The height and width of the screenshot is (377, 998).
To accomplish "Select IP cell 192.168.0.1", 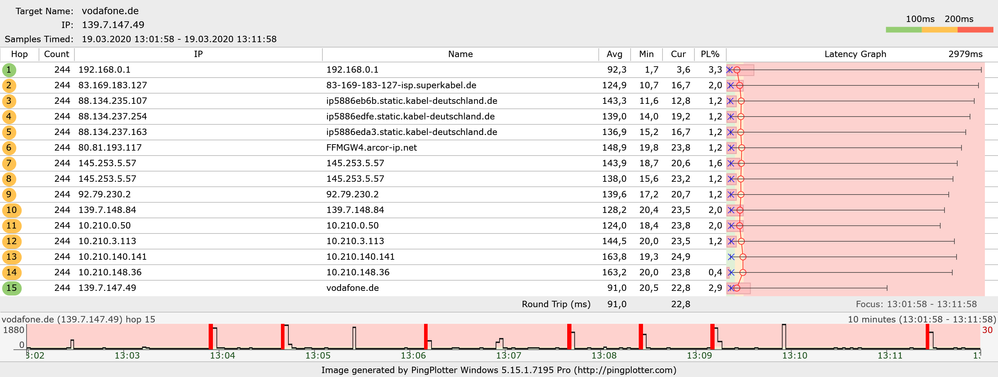I will [105, 70].
